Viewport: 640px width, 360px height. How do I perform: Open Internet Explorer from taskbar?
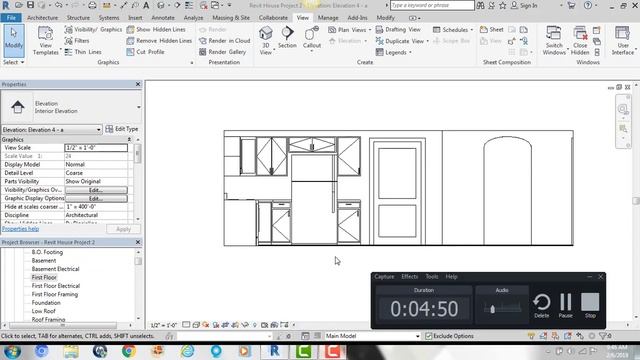click(x=187, y=351)
